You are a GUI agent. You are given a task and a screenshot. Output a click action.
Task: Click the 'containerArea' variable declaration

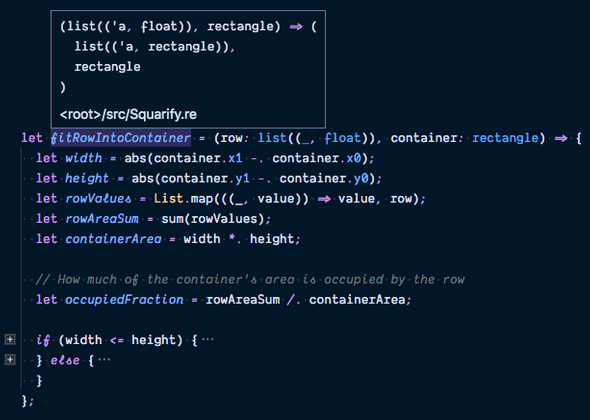[x=113, y=239]
